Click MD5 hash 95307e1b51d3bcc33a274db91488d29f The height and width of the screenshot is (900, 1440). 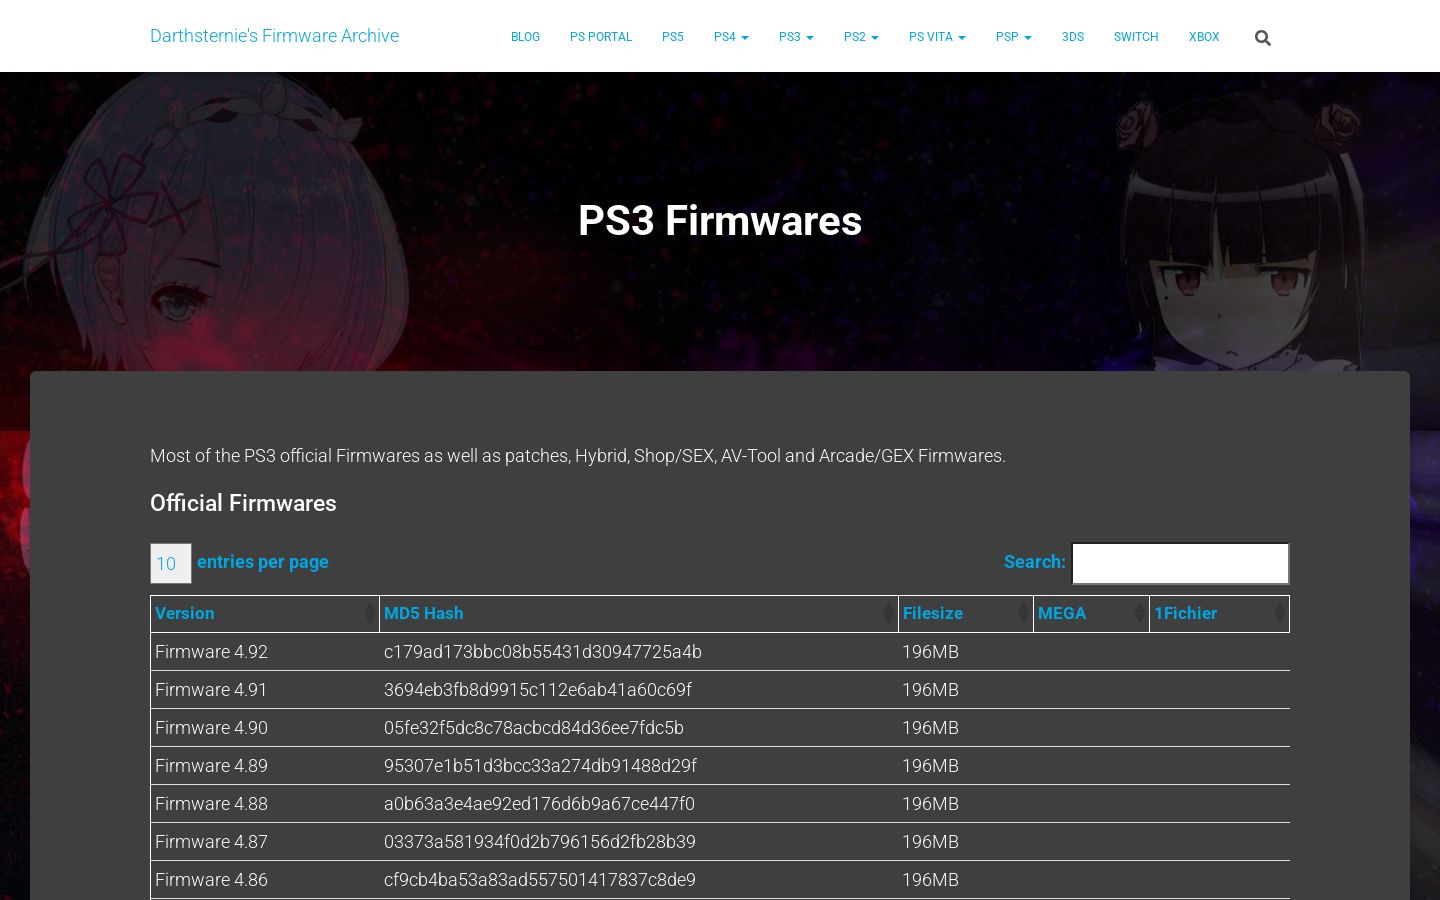(x=540, y=766)
